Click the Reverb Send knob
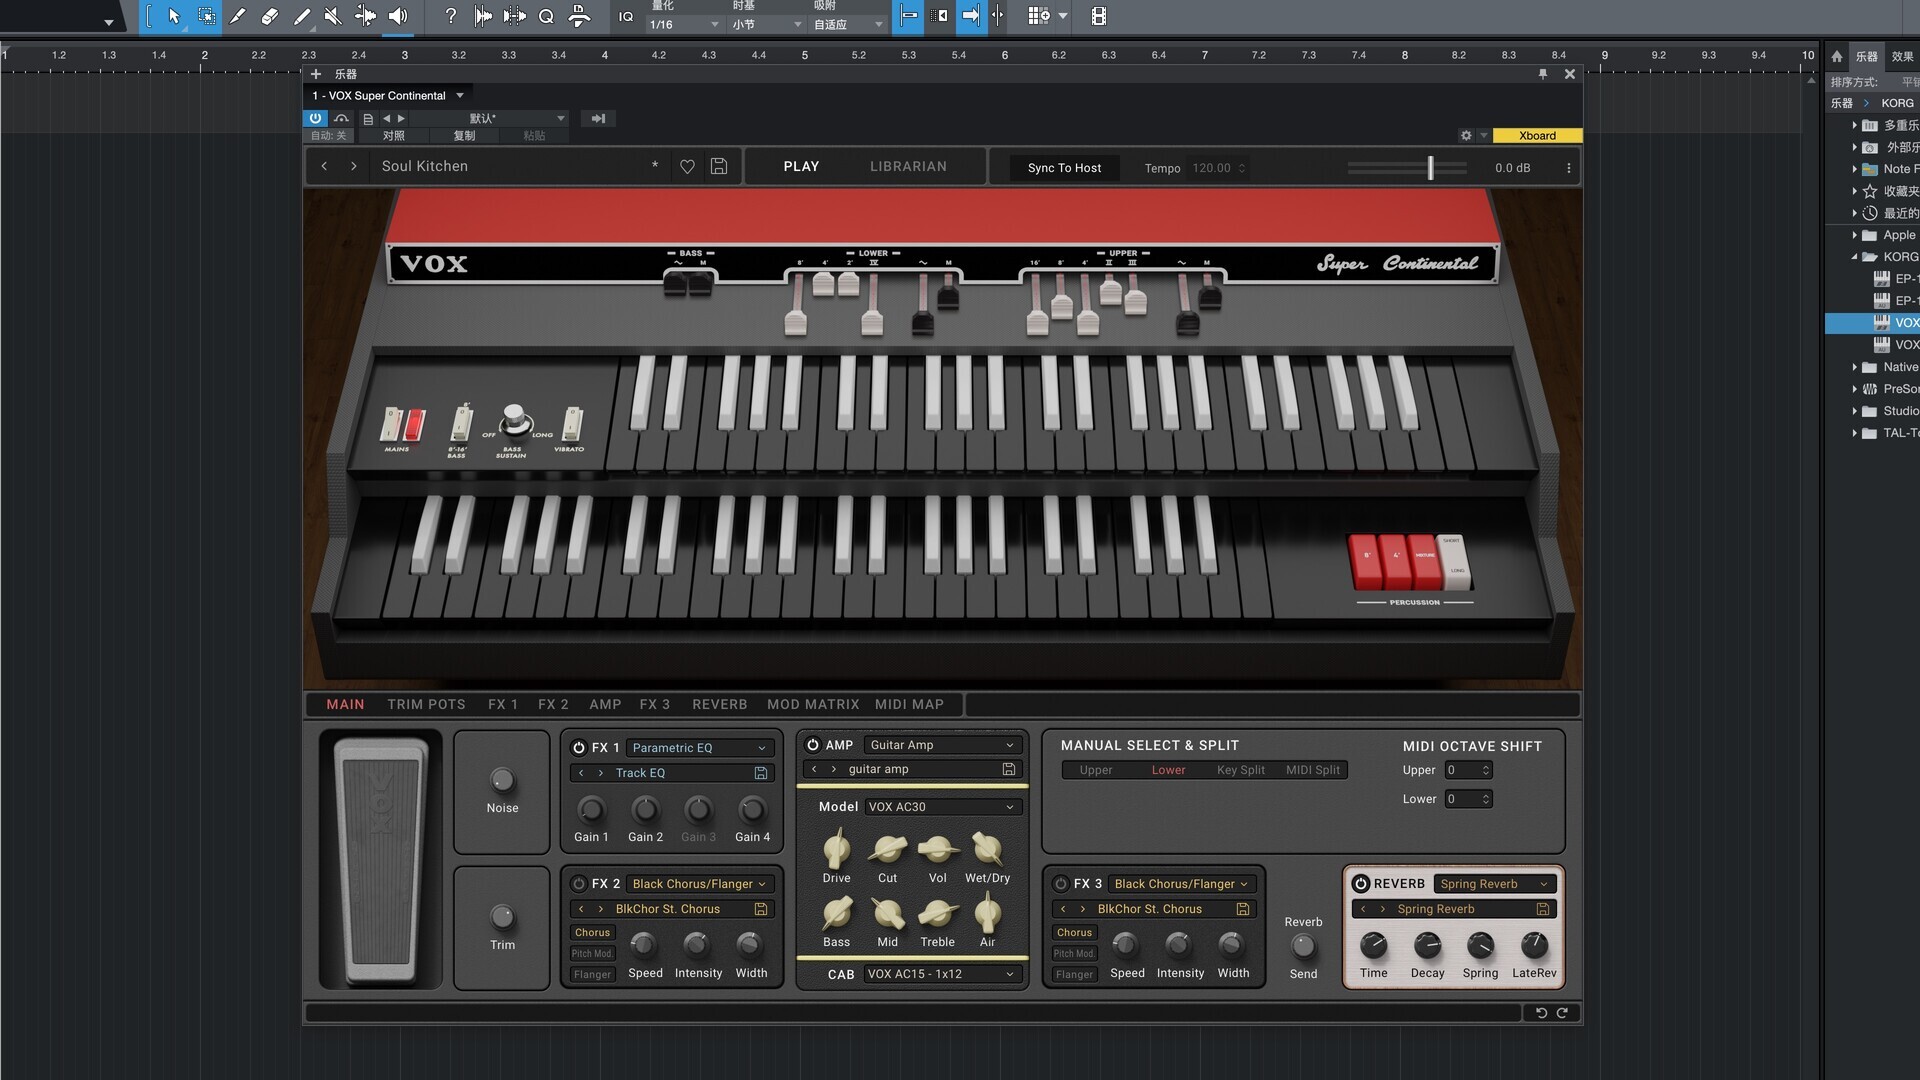 point(1303,946)
